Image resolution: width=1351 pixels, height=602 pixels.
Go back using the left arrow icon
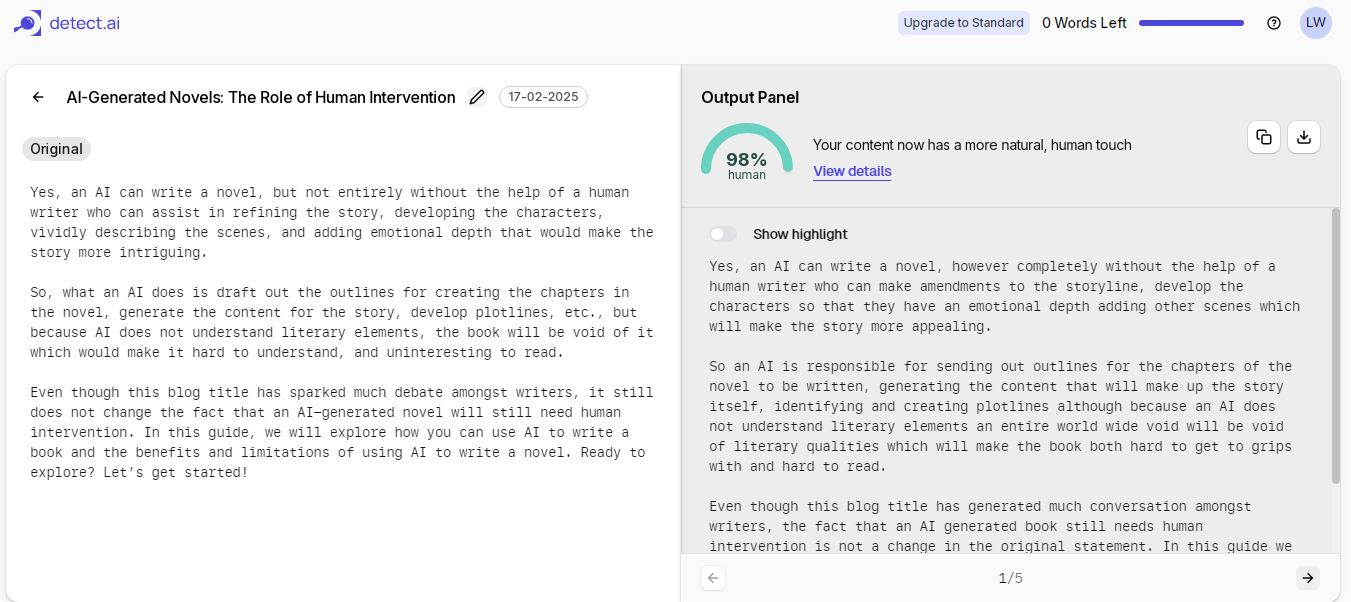click(38, 97)
